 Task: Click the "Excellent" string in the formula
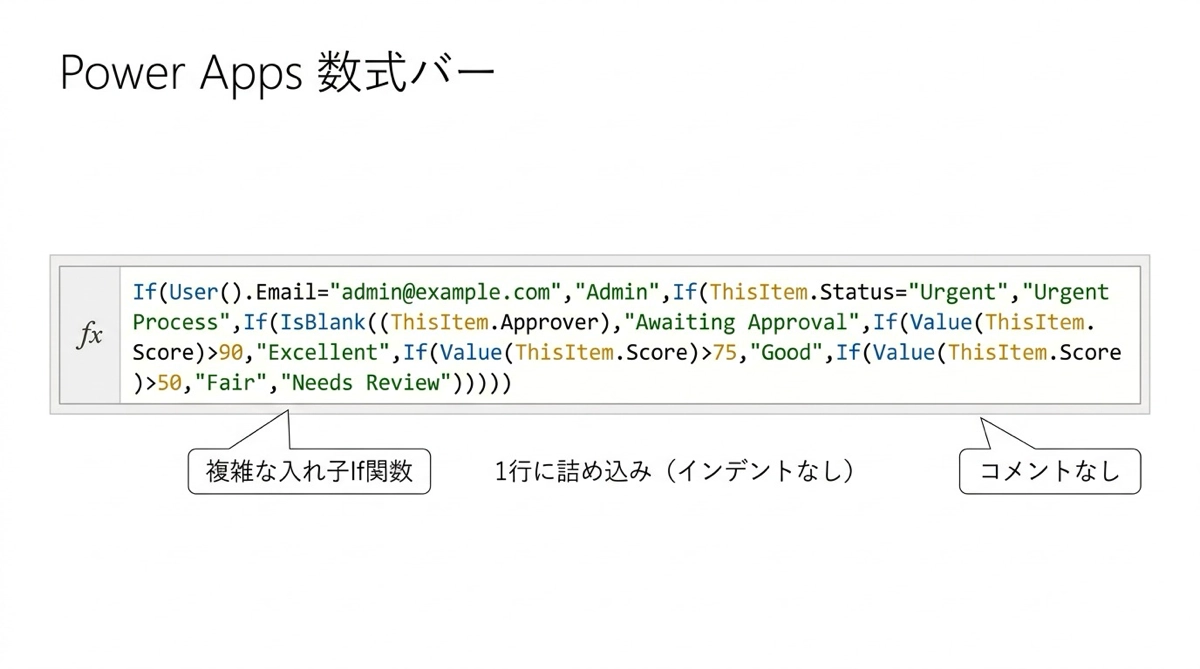click(x=327, y=353)
